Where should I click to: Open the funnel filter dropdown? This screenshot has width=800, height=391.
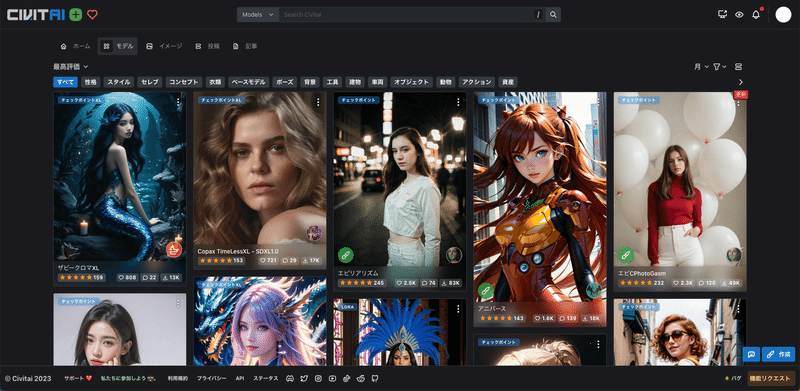tap(719, 66)
